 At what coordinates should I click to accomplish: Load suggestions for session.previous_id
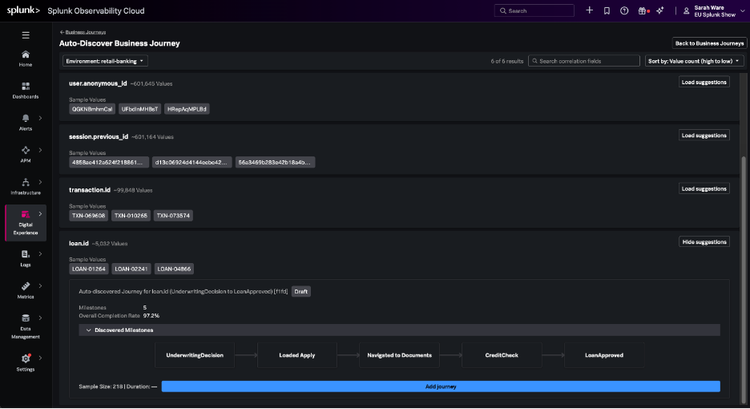click(x=704, y=135)
